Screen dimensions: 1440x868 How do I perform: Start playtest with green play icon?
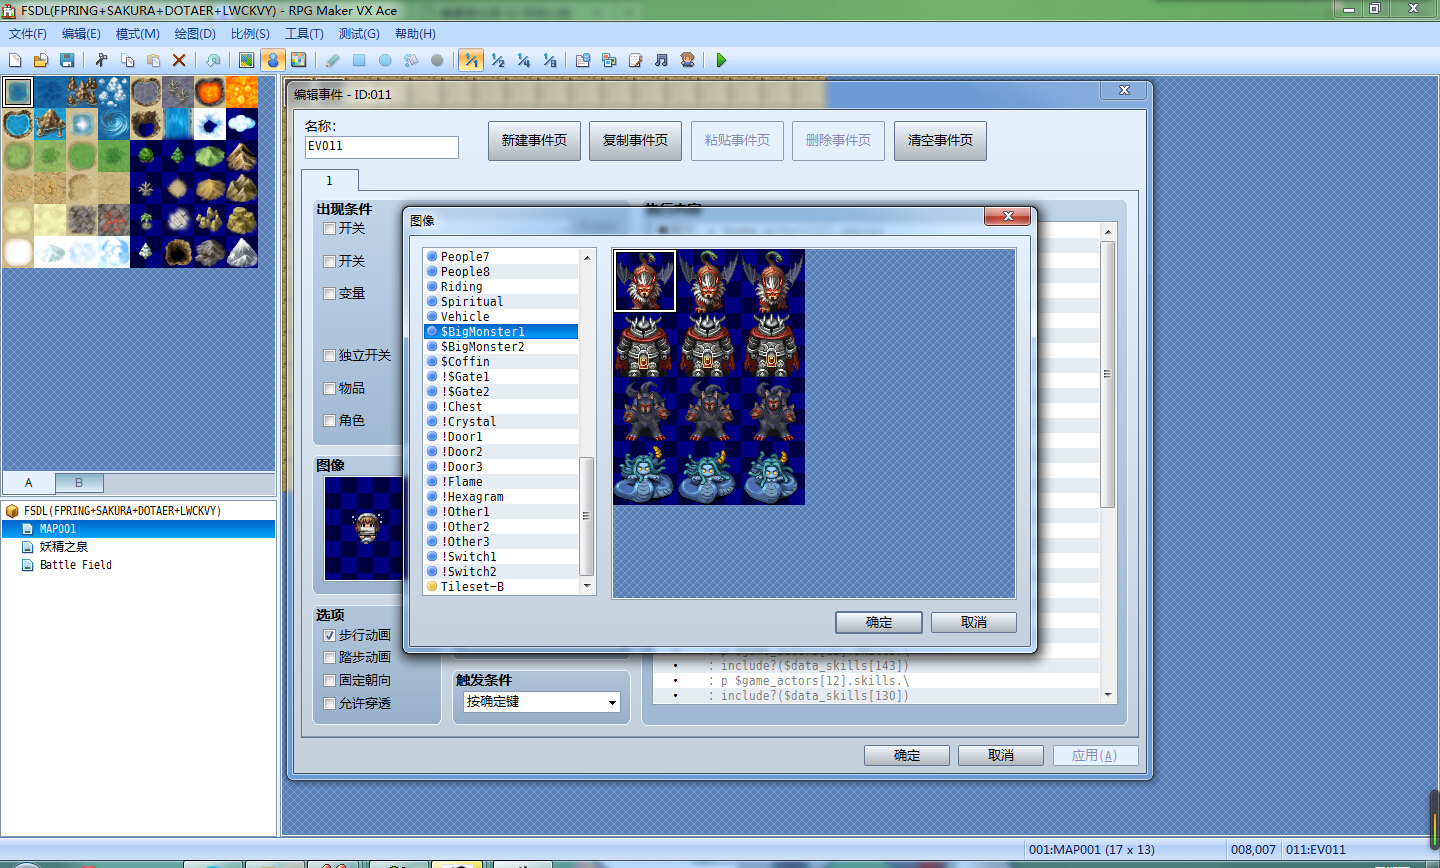point(721,60)
